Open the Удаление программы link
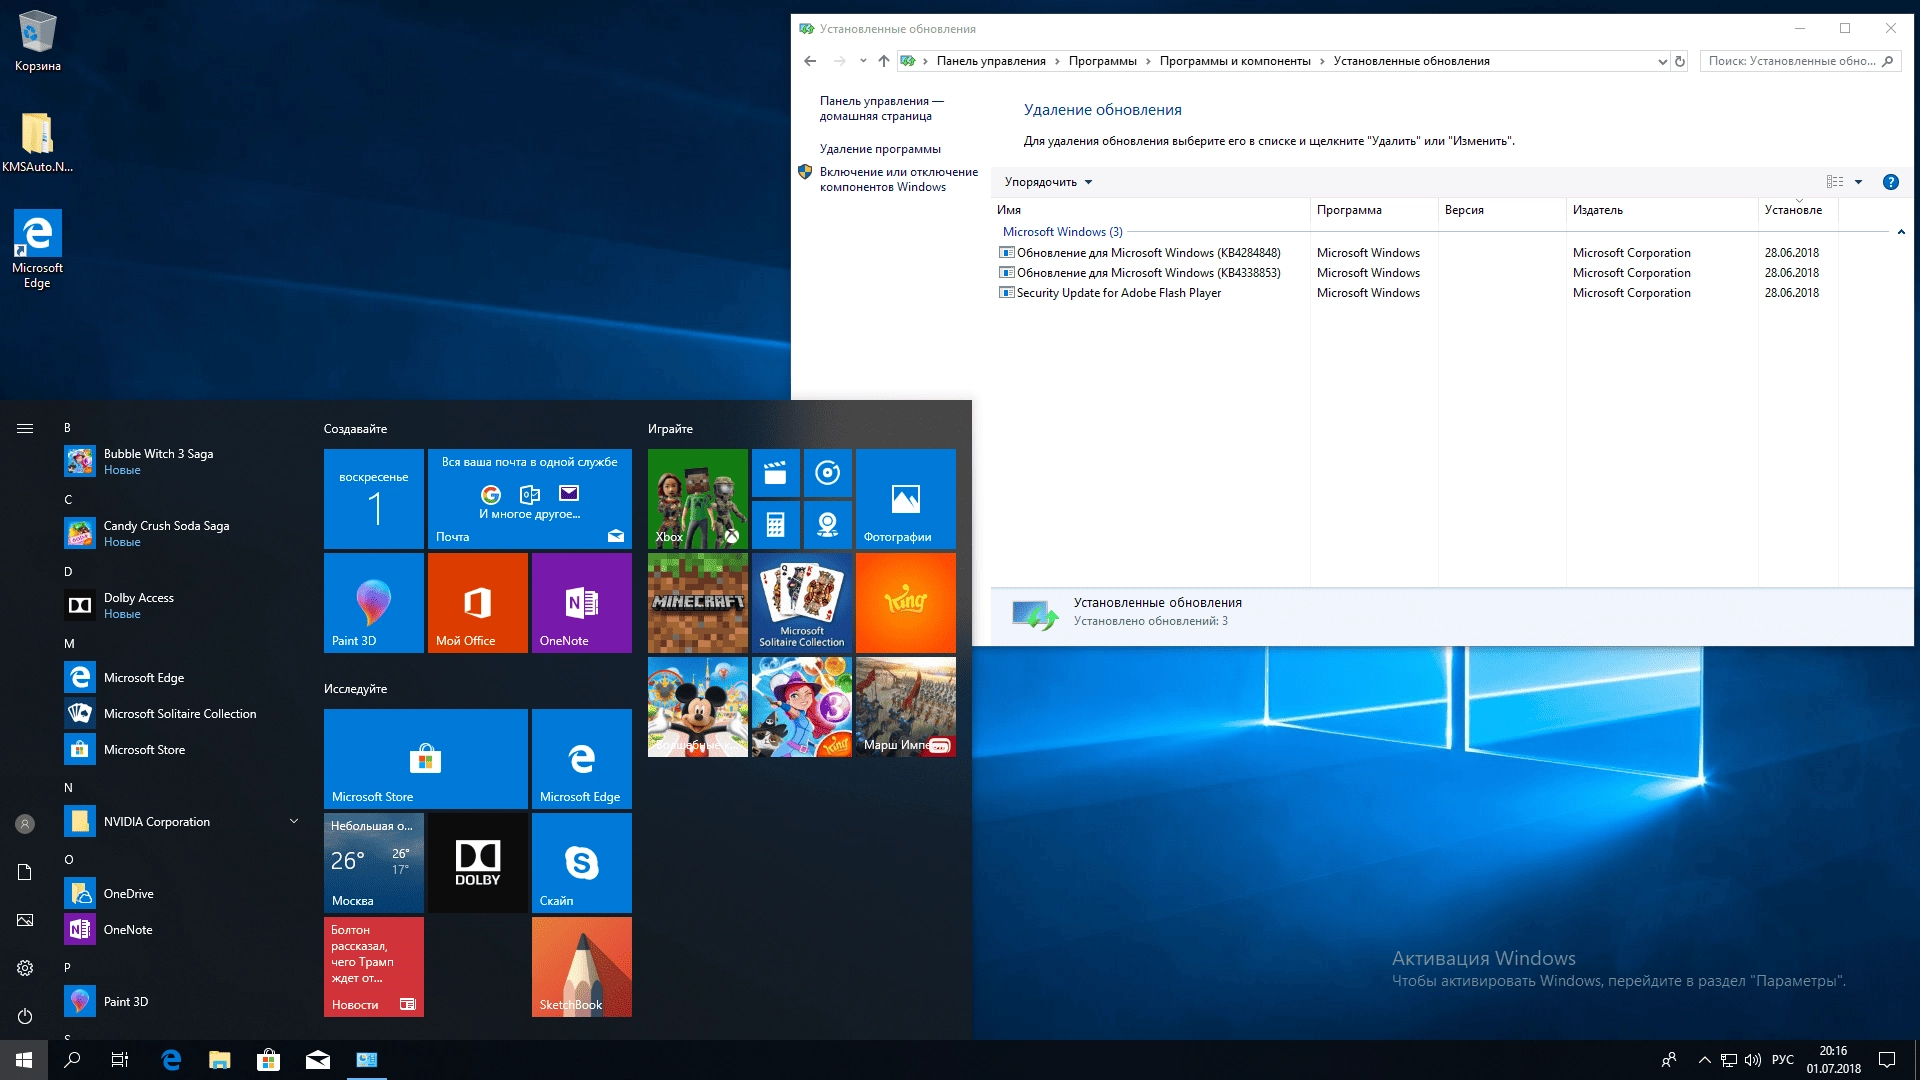This screenshot has width=1920, height=1080. tap(880, 149)
